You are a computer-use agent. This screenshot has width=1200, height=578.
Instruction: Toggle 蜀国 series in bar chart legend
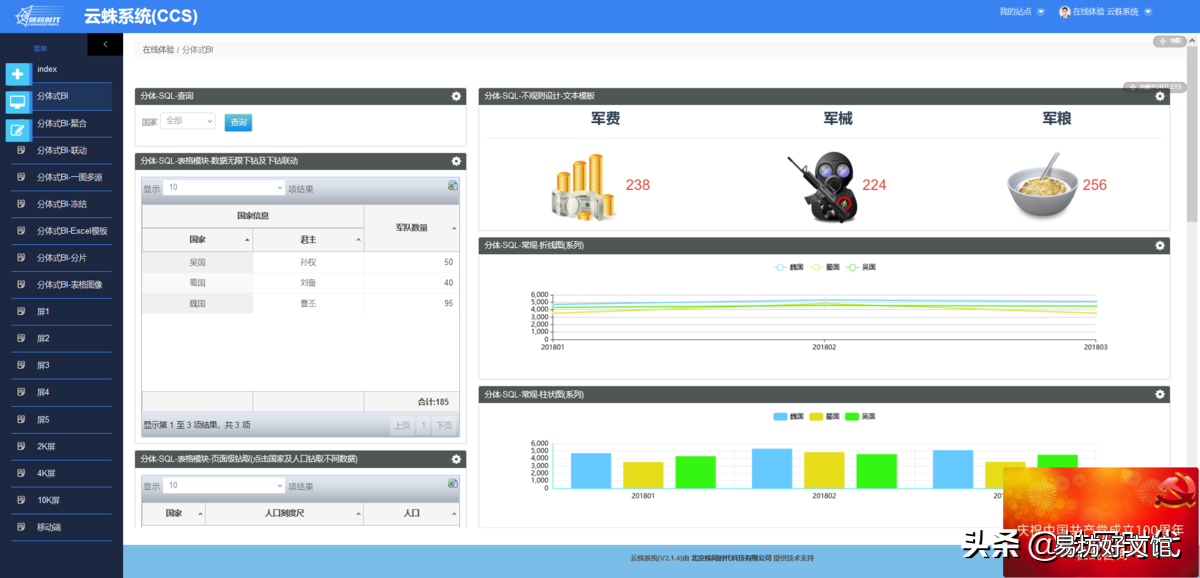point(824,416)
